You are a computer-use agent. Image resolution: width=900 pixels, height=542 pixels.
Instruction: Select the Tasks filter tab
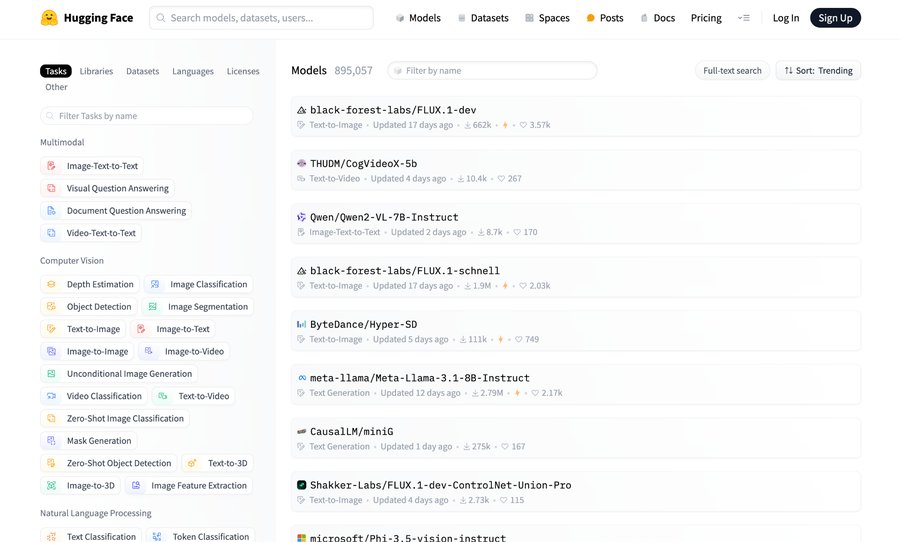point(56,71)
